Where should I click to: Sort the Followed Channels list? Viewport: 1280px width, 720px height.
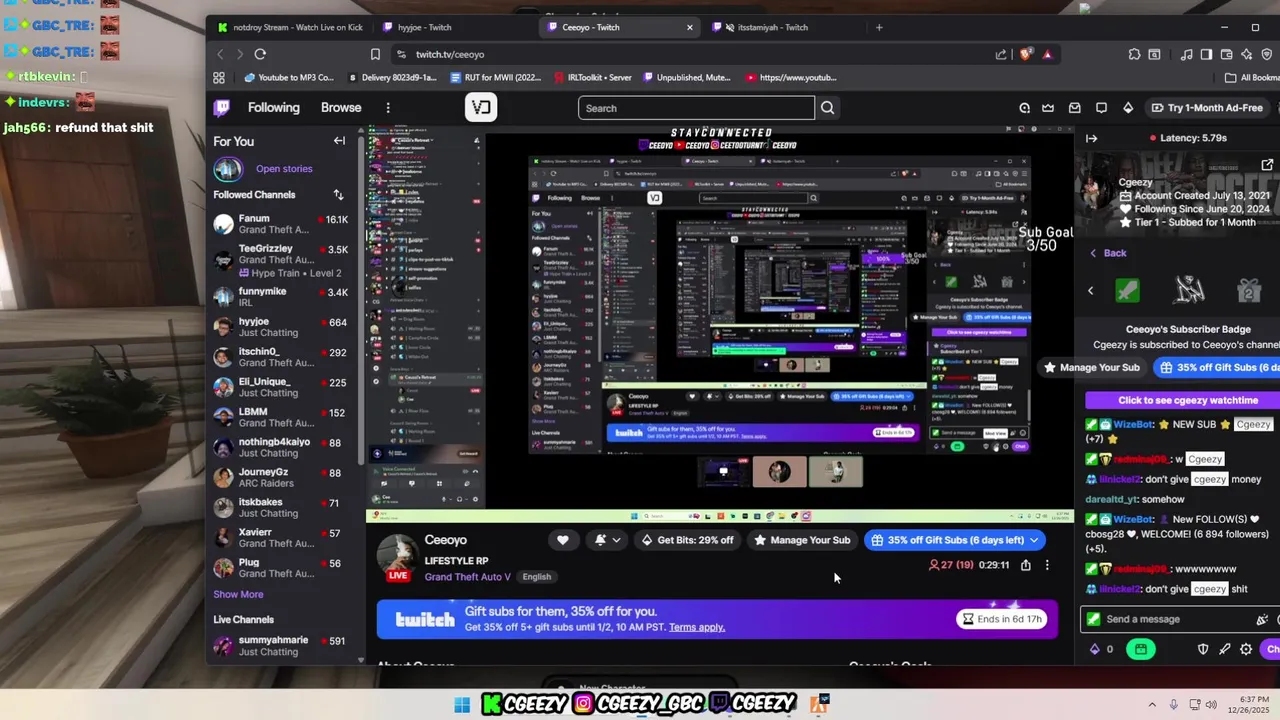(338, 195)
